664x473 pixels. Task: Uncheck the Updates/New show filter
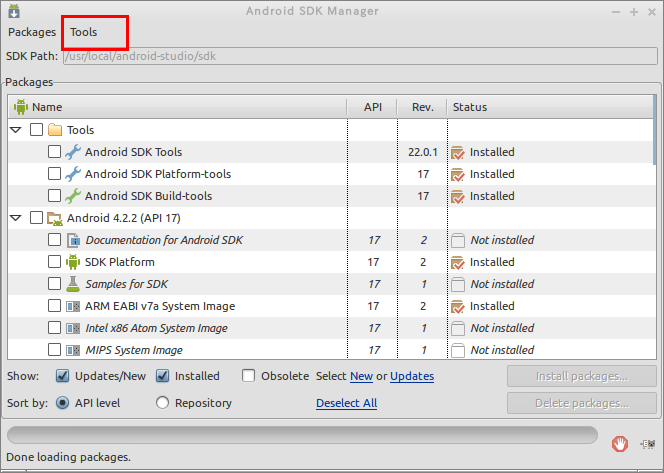pos(63,376)
